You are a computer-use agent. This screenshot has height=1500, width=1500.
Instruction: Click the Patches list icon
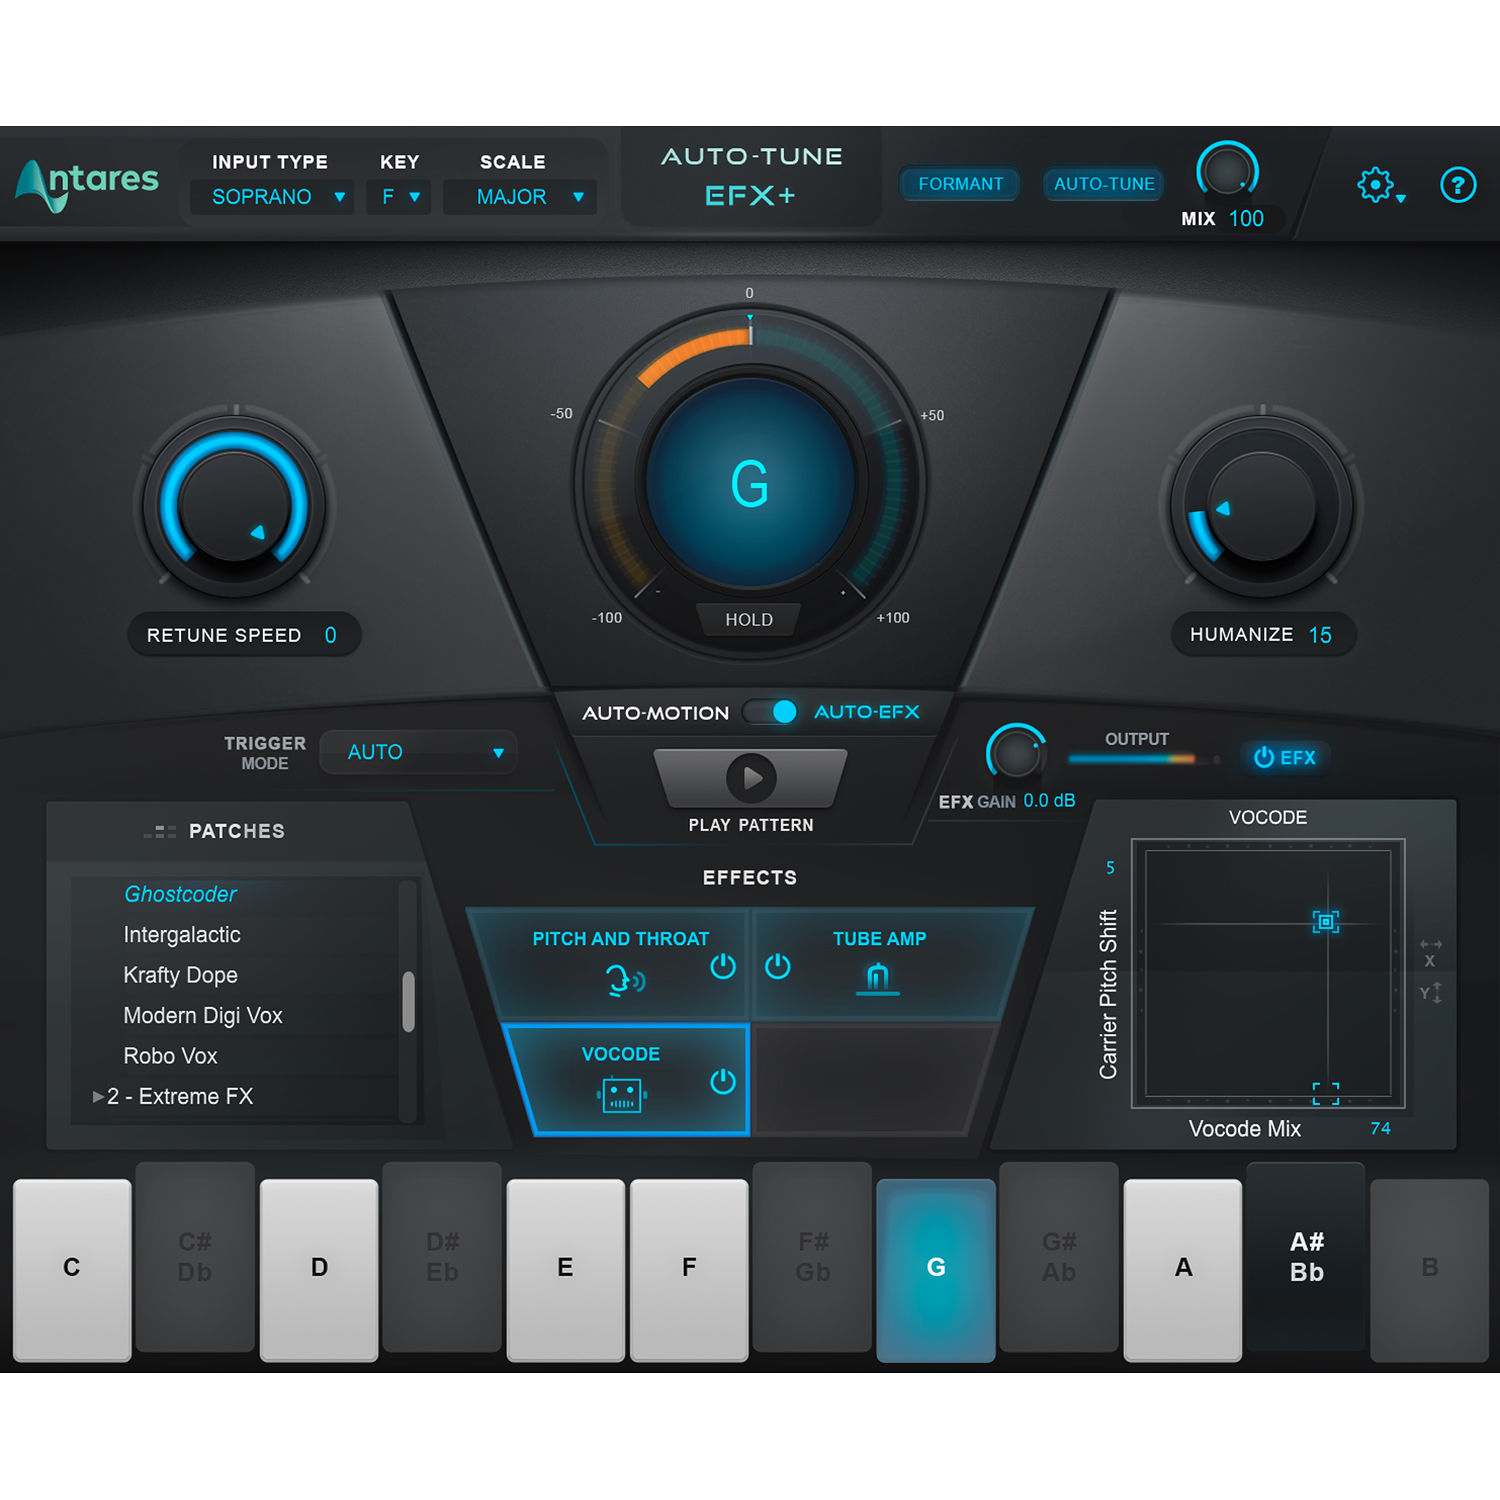coord(160,831)
